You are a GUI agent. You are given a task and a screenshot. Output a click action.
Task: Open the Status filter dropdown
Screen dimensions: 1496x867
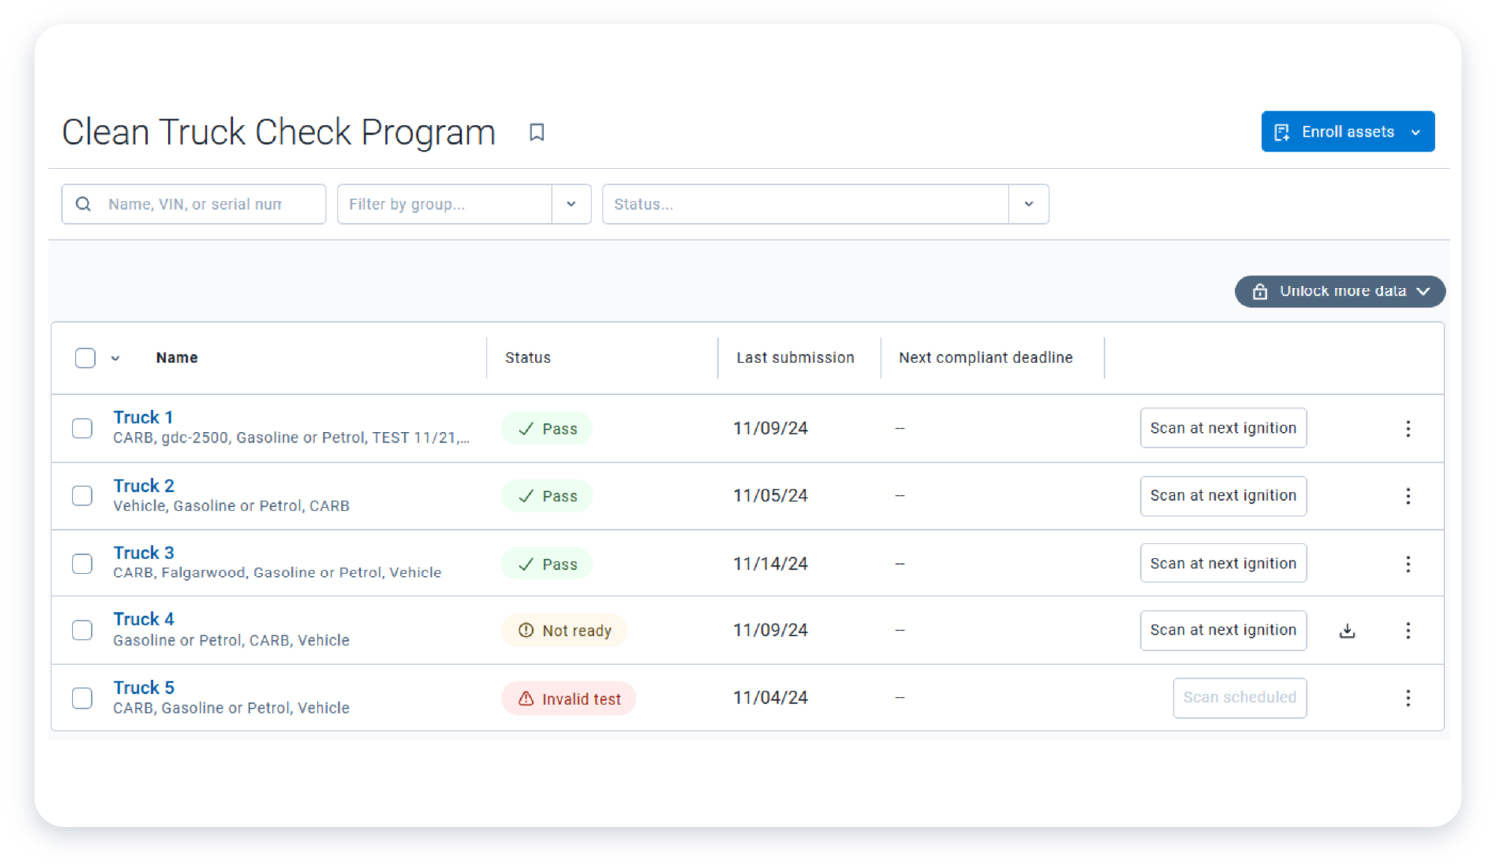[x=1028, y=204]
